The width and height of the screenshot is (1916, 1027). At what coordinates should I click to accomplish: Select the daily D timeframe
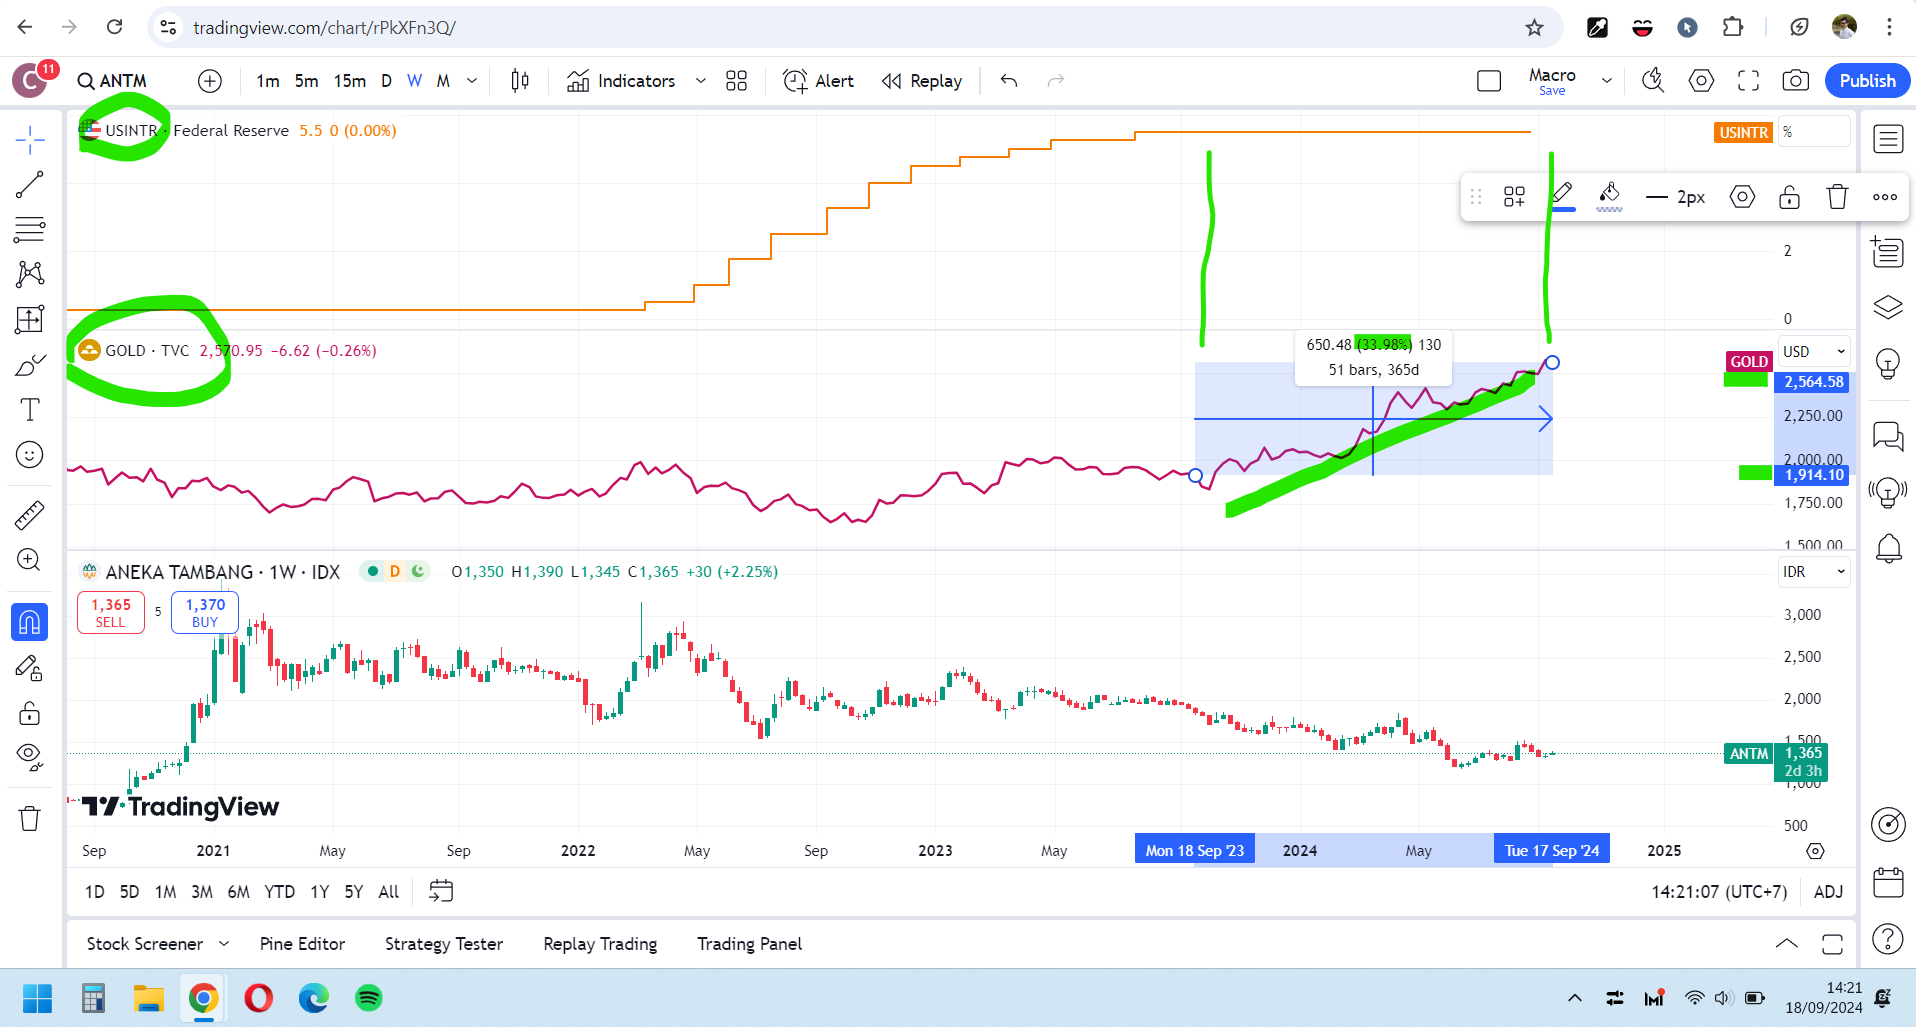pyautogui.click(x=386, y=81)
